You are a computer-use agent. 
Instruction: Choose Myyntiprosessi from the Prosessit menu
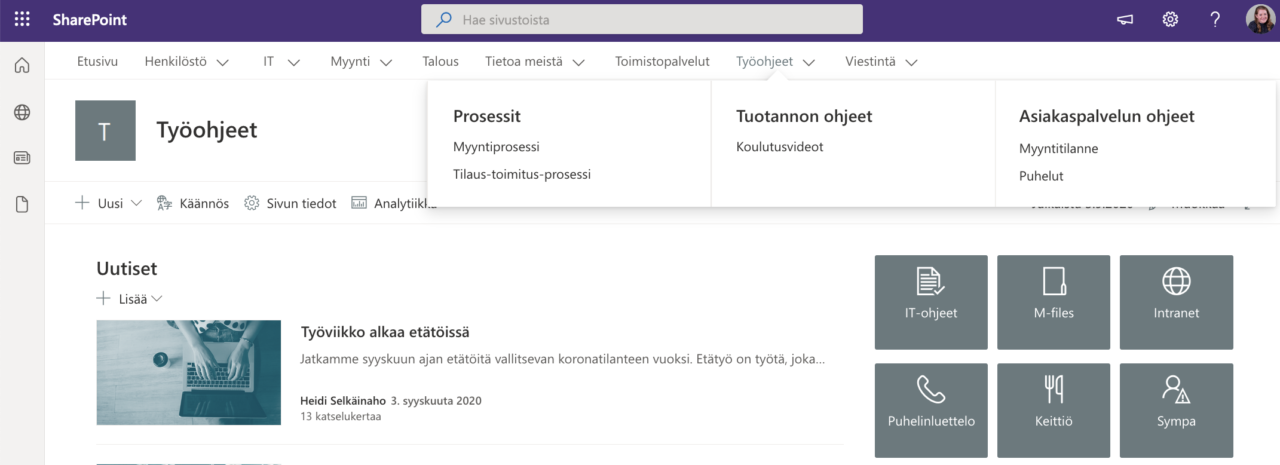[x=496, y=147]
